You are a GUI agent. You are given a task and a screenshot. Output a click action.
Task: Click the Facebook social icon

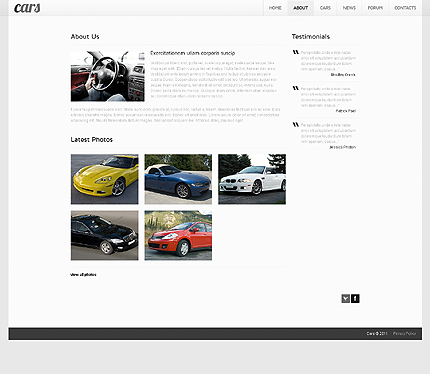point(355,298)
